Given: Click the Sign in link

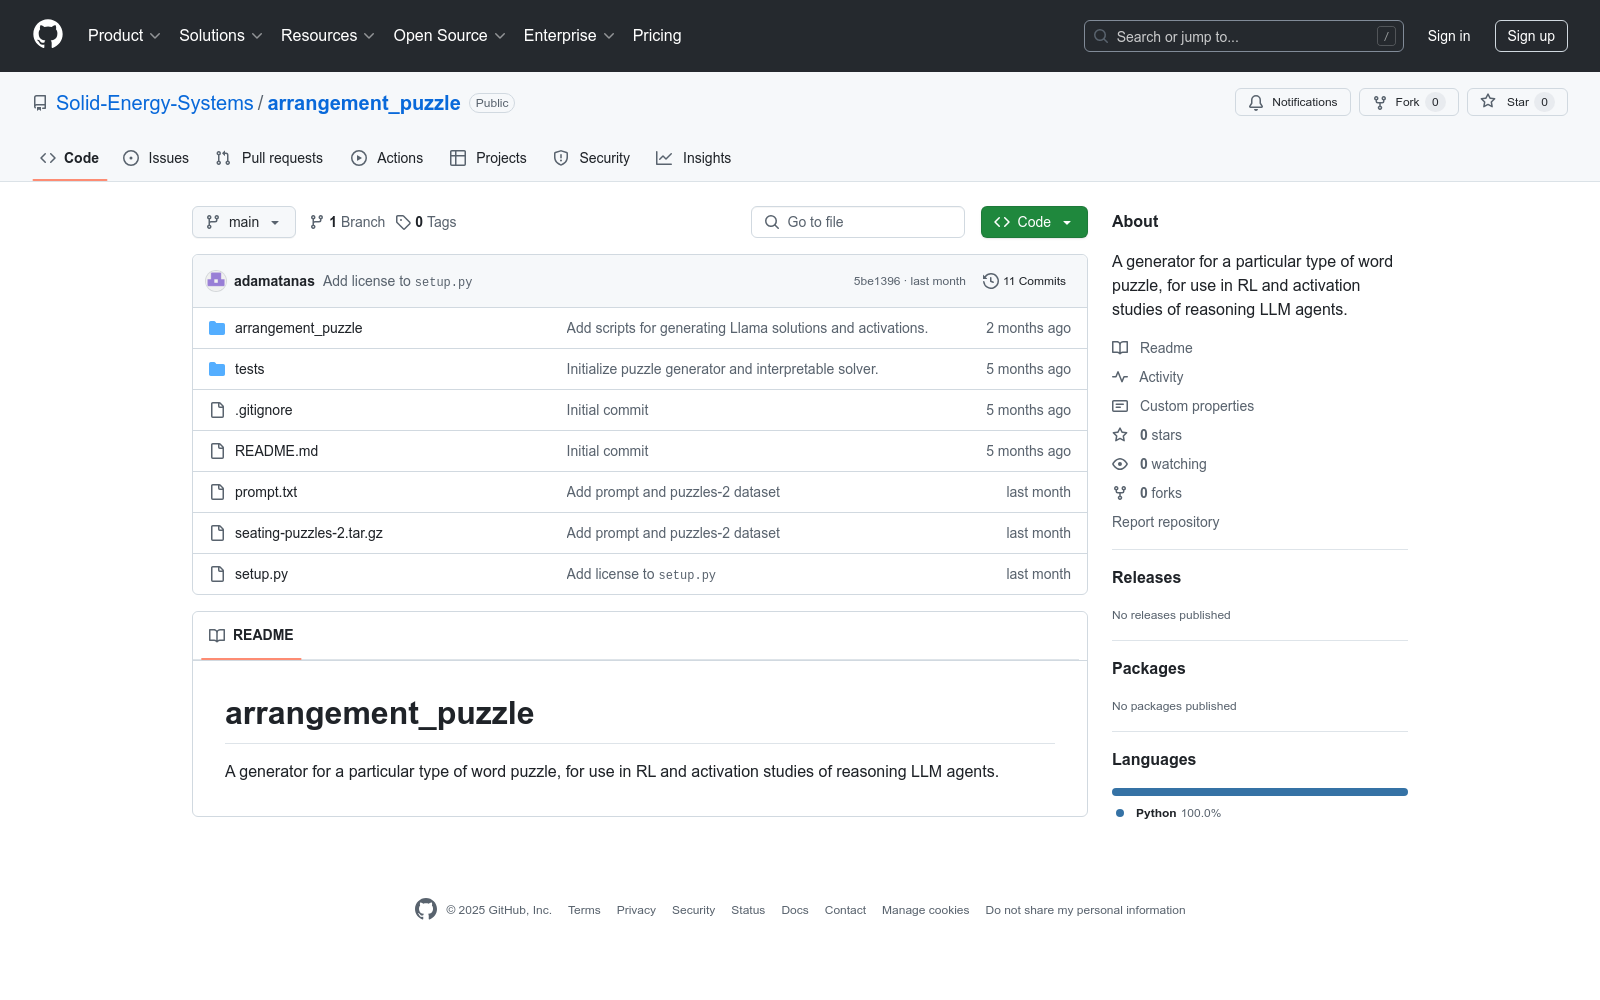Looking at the screenshot, I should [1449, 36].
